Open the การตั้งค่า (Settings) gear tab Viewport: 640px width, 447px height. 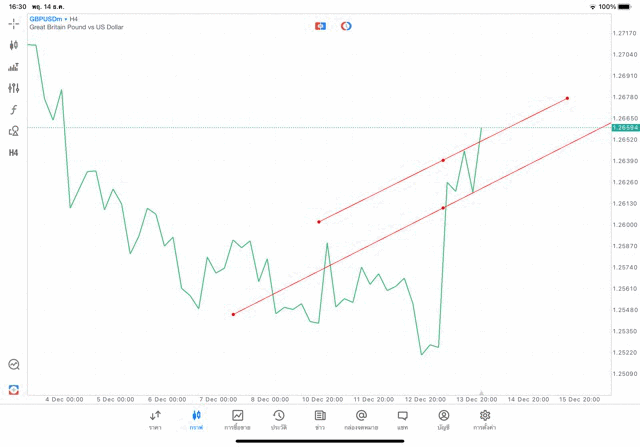[485, 420]
